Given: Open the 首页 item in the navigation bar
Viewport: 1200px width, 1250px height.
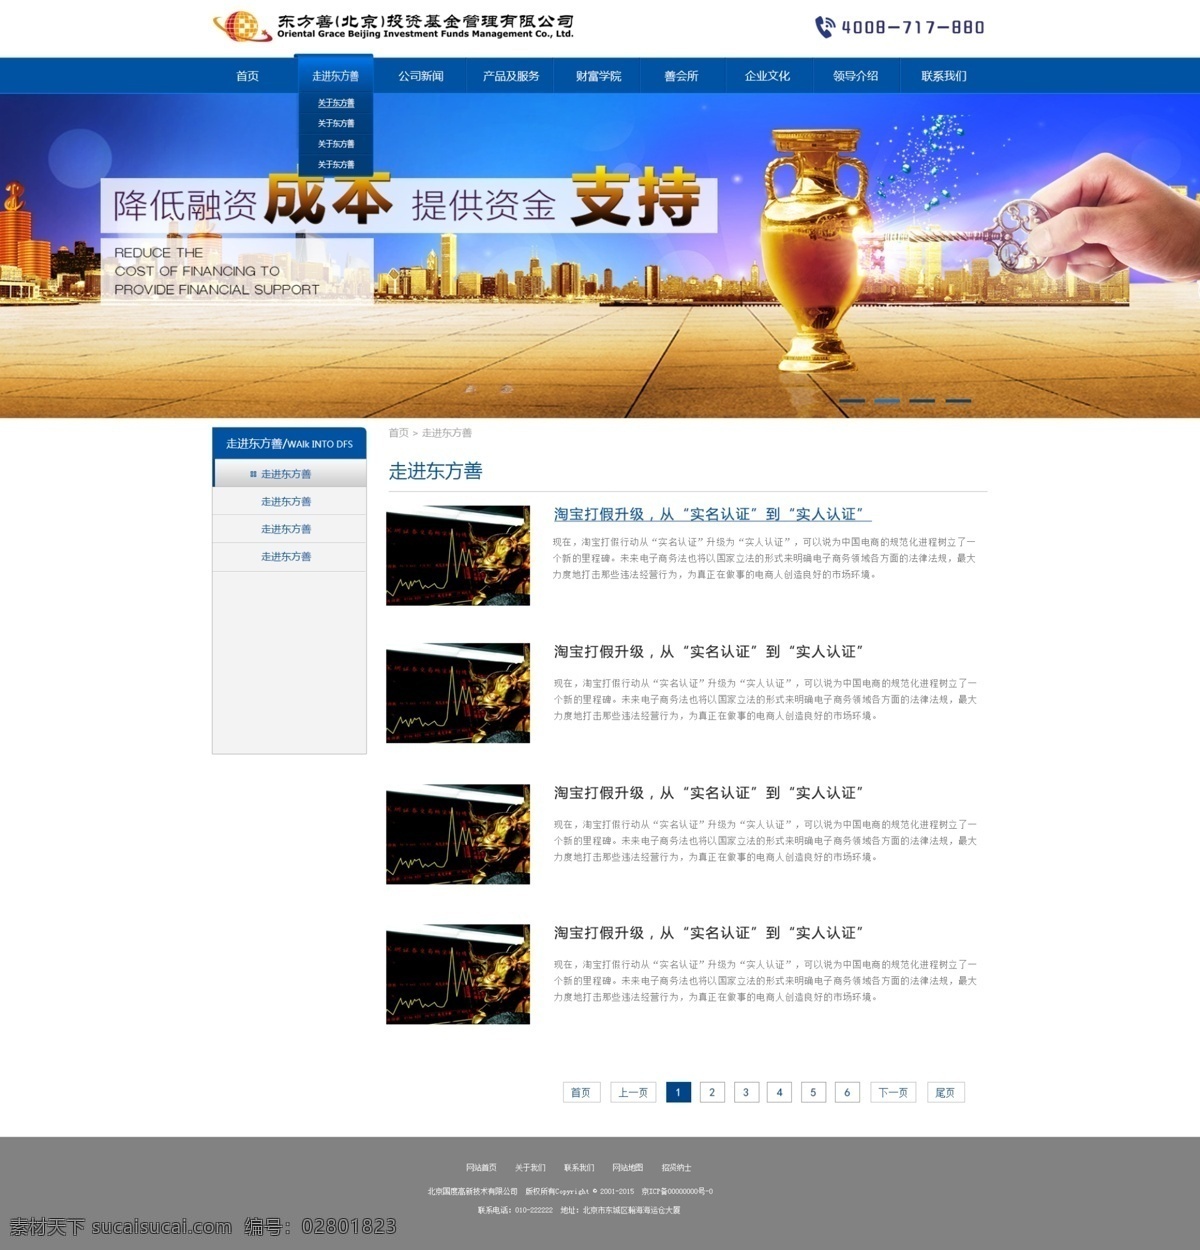Looking at the screenshot, I should click(x=247, y=76).
